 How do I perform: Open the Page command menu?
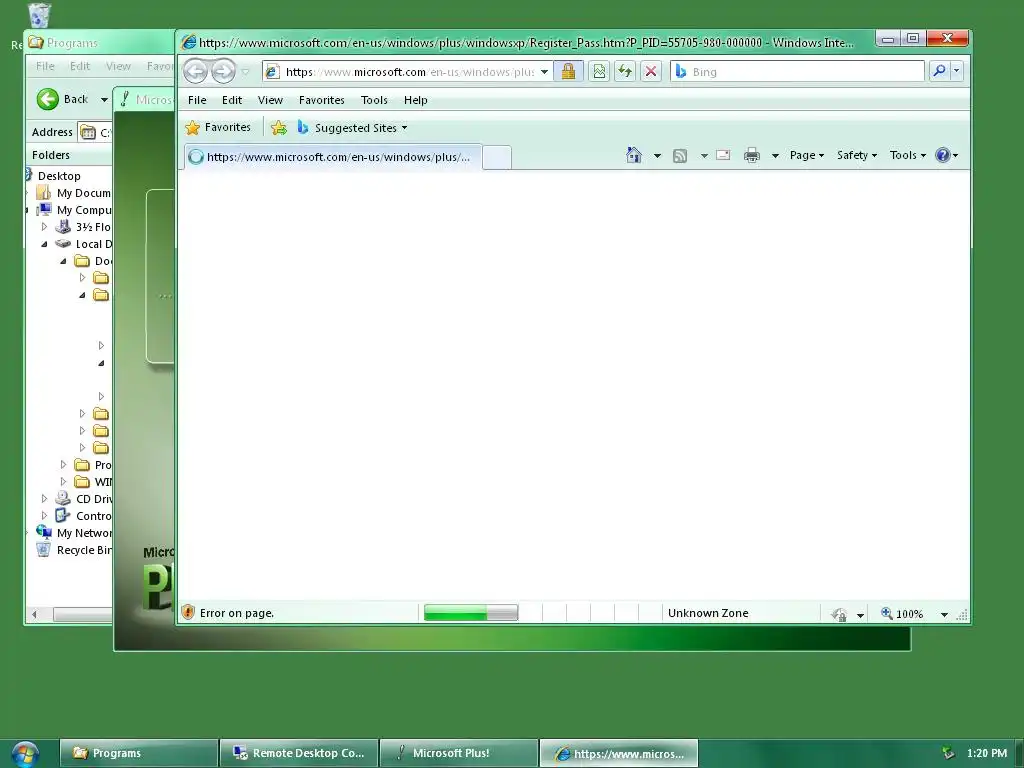coord(807,155)
